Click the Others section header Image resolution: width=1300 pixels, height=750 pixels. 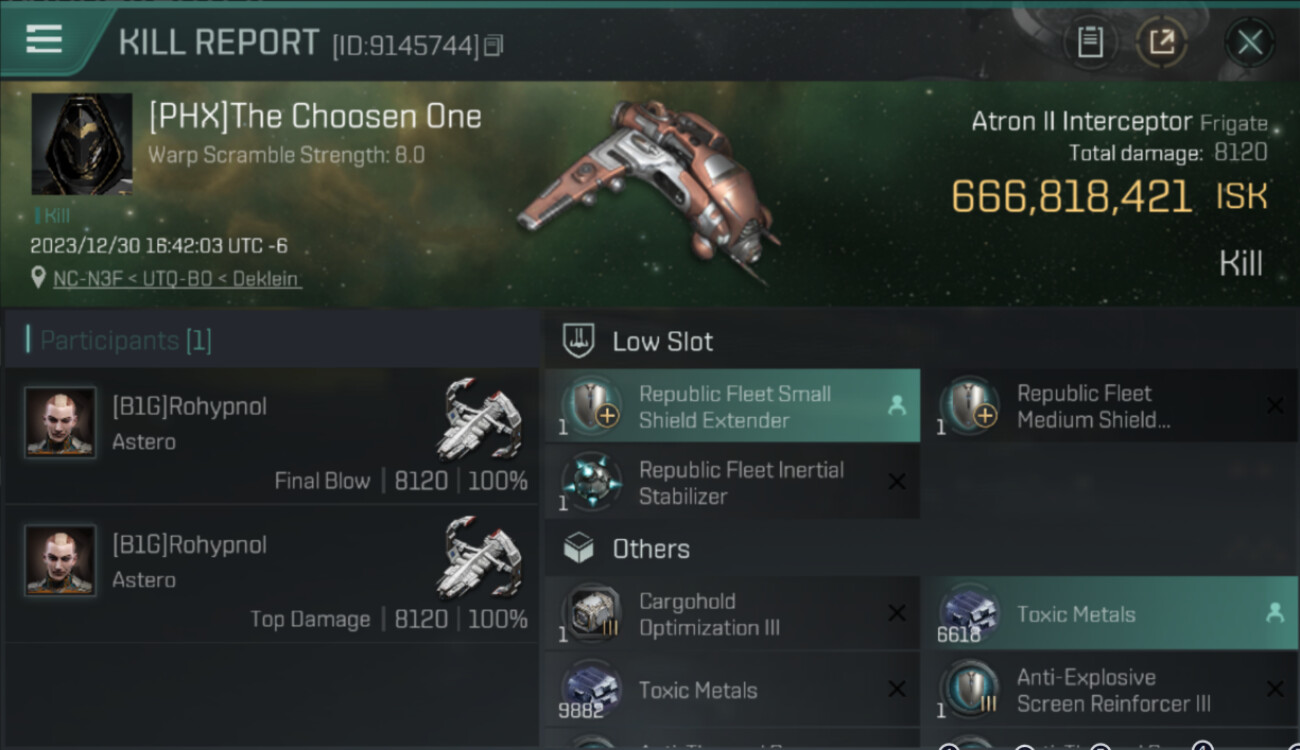point(650,549)
